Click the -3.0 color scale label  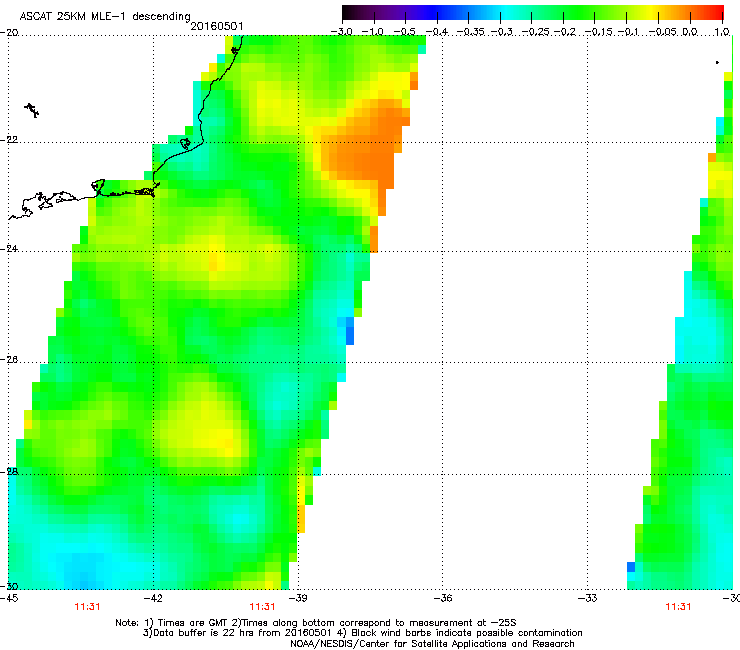[341, 32]
